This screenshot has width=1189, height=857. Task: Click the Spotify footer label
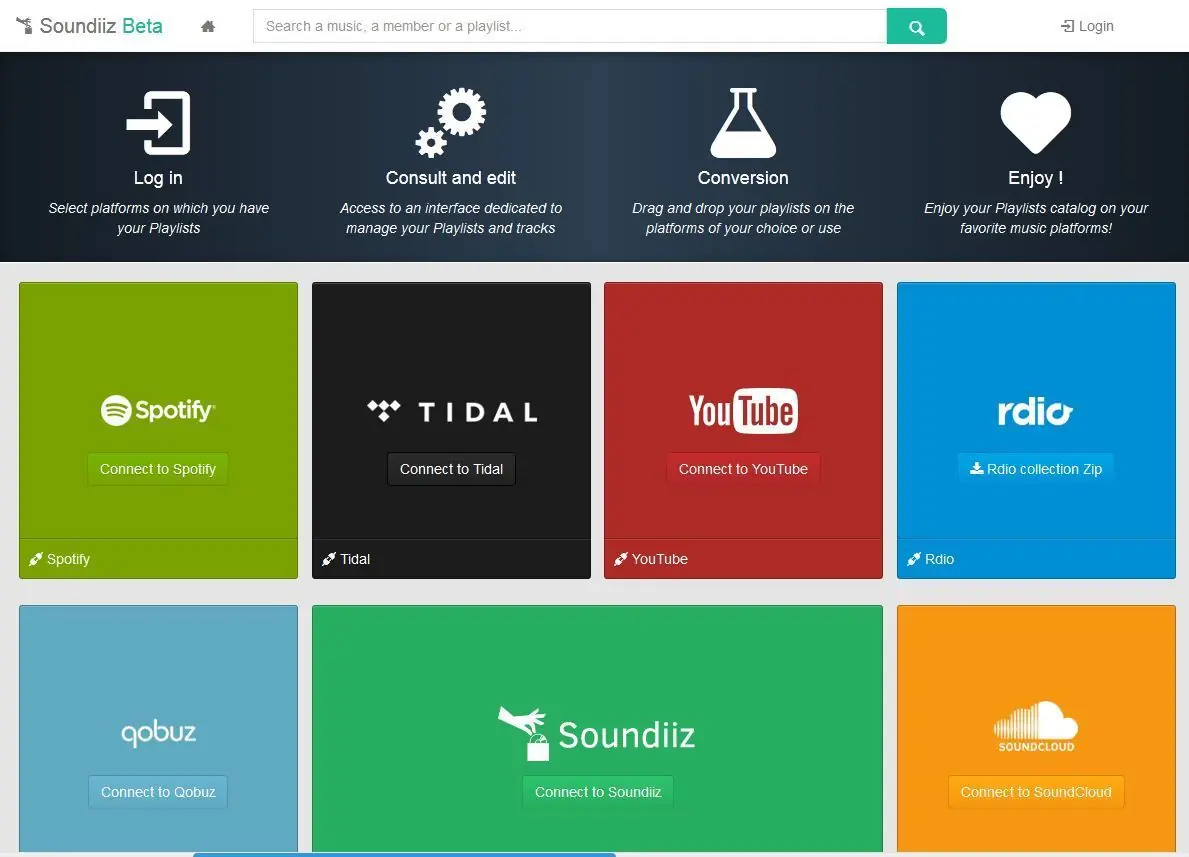coord(68,559)
